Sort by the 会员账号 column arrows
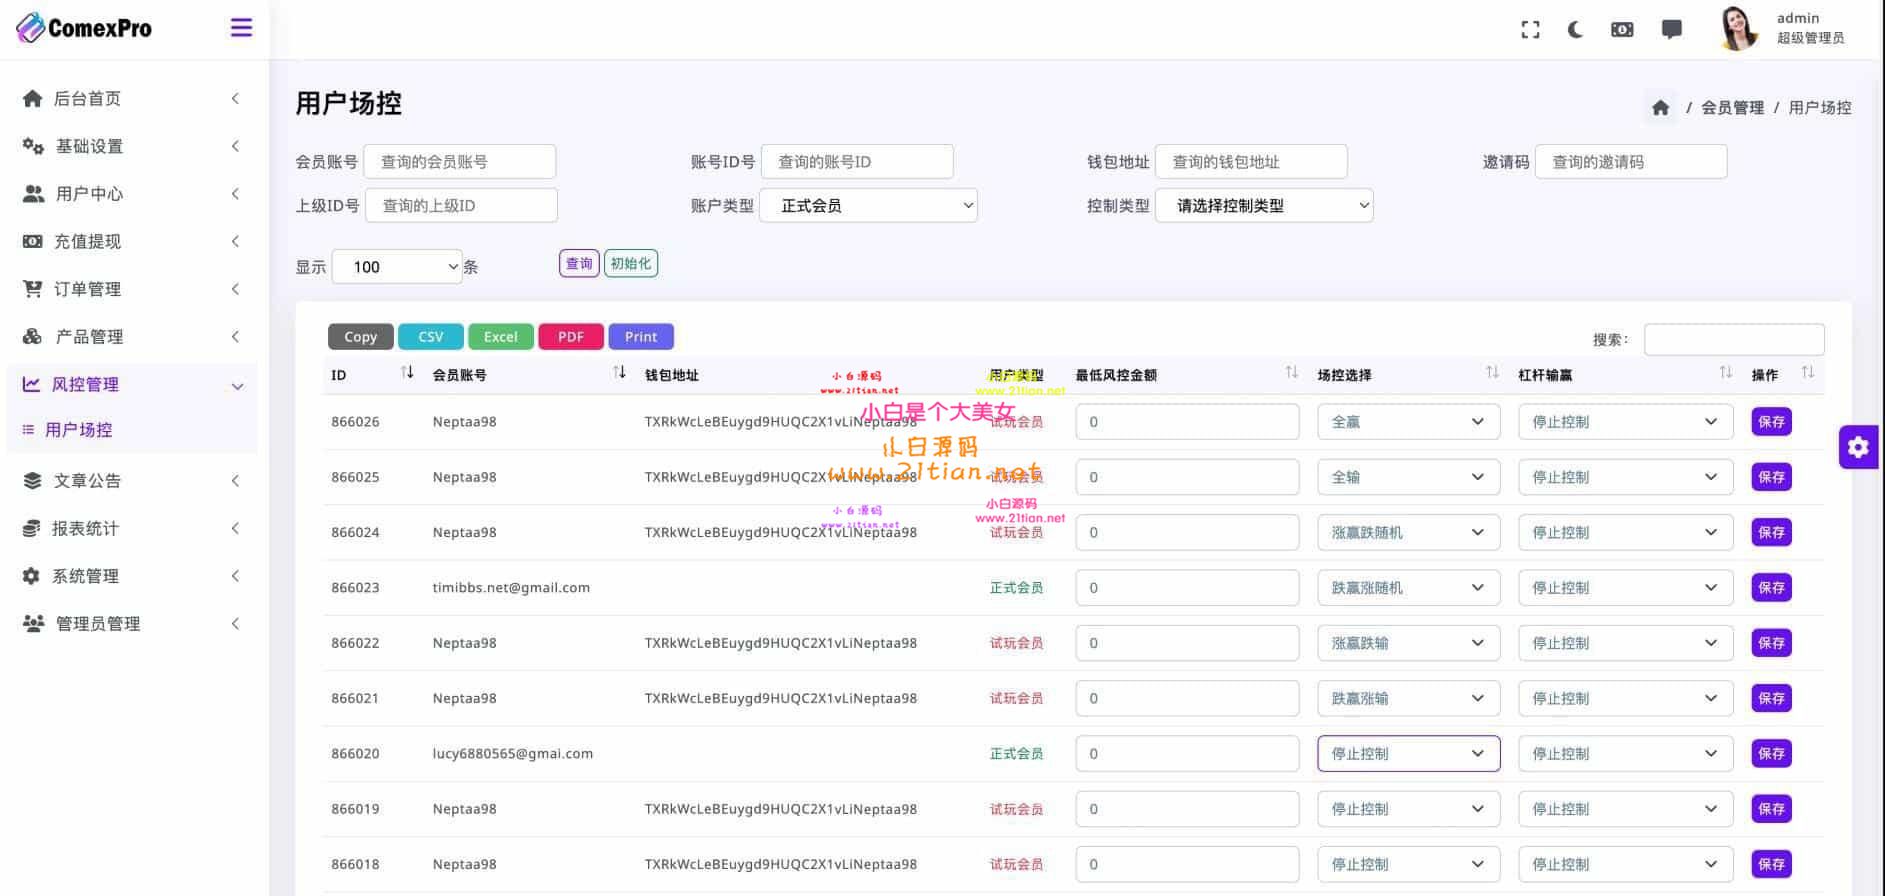This screenshot has width=1885, height=896. point(619,372)
